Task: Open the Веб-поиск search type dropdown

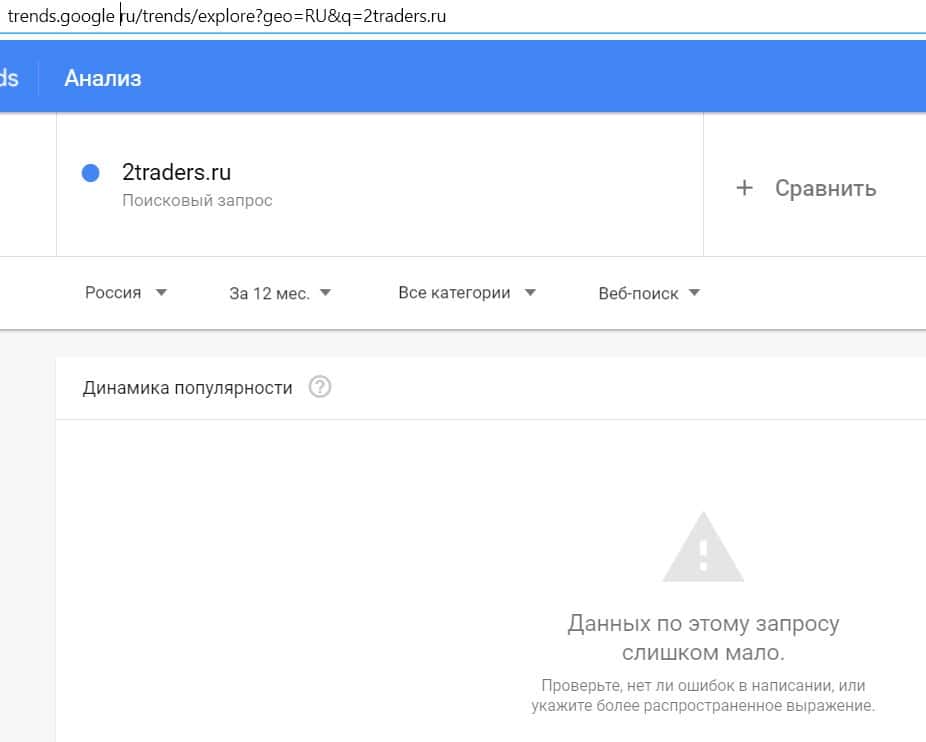Action: click(x=649, y=293)
